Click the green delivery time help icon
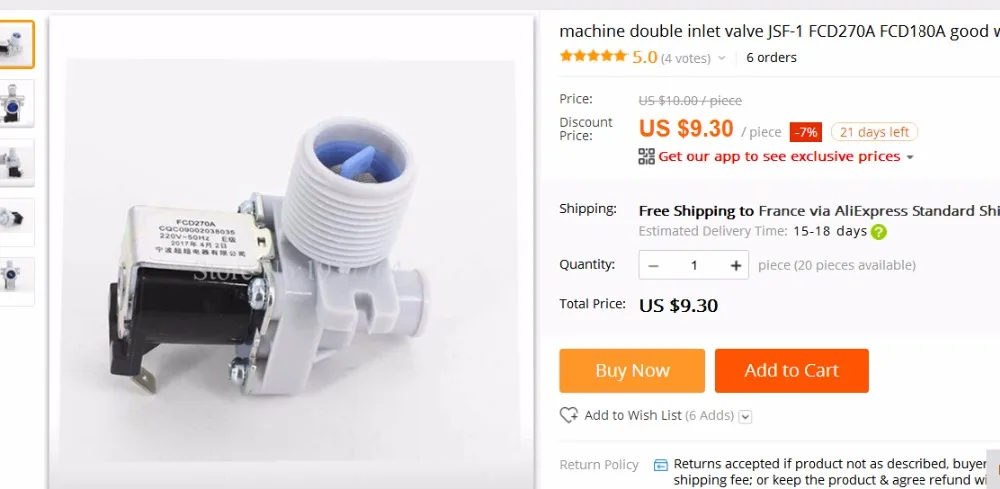The image size is (1000, 489). tap(879, 232)
